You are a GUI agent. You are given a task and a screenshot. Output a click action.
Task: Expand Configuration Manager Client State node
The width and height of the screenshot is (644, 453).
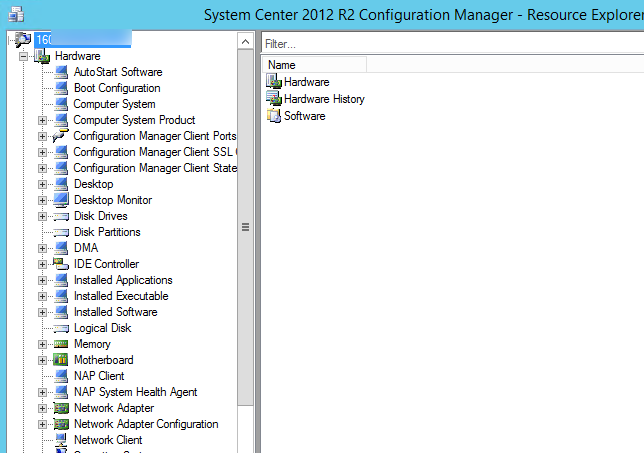tap(42, 168)
